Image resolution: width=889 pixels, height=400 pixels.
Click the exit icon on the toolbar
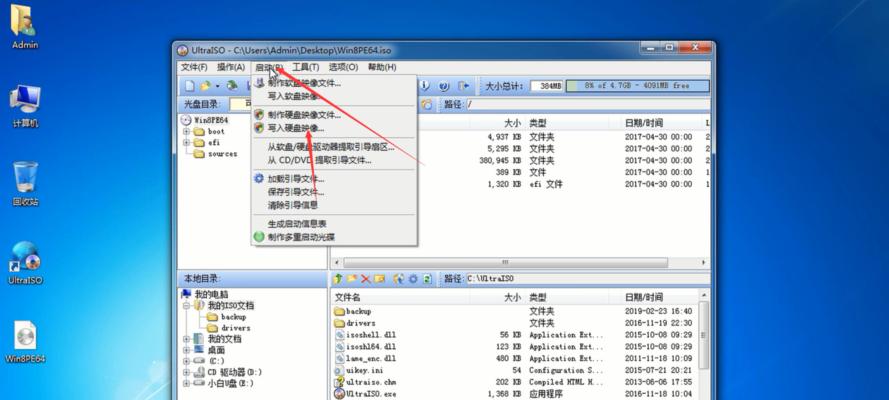(464, 86)
